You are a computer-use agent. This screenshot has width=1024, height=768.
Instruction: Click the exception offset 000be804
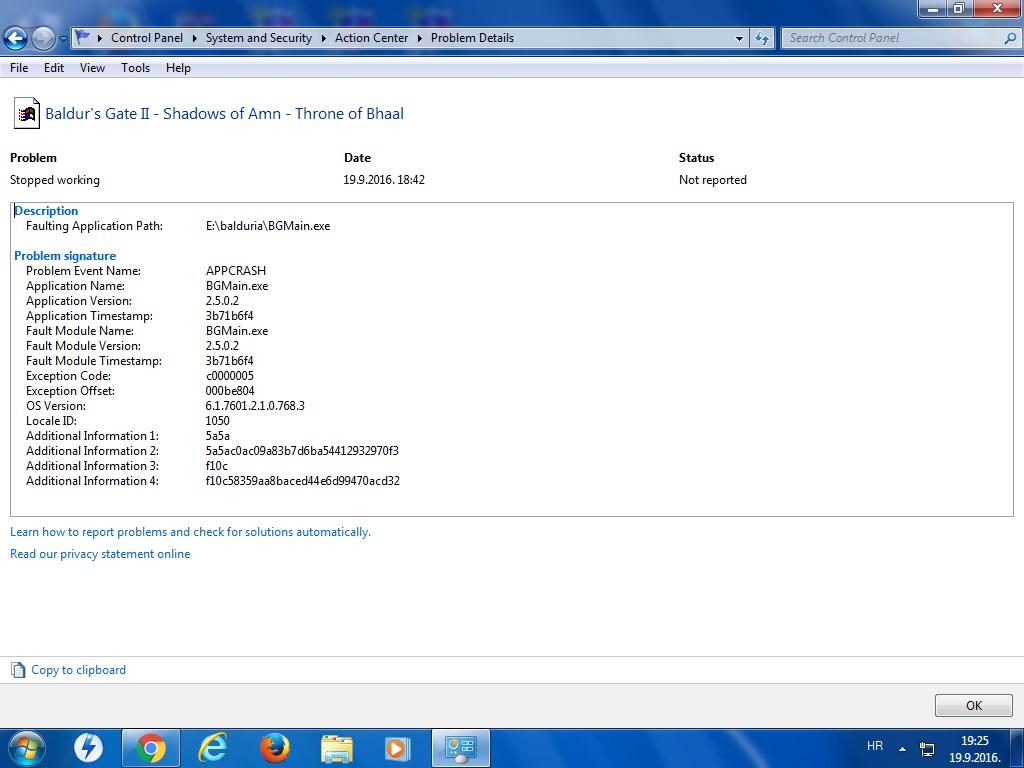point(230,391)
